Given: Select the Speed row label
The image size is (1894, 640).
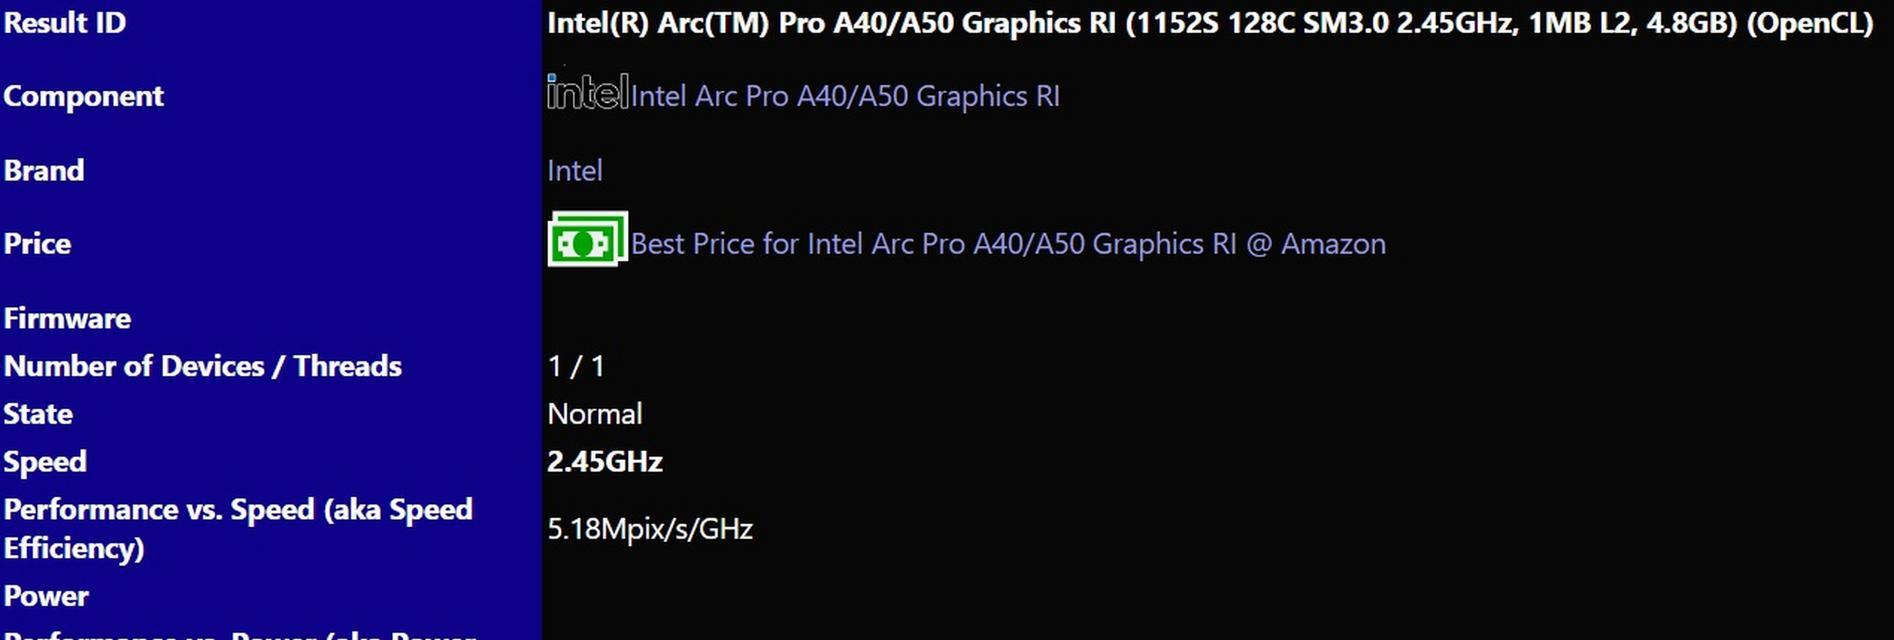Looking at the screenshot, I should point(45,462).
